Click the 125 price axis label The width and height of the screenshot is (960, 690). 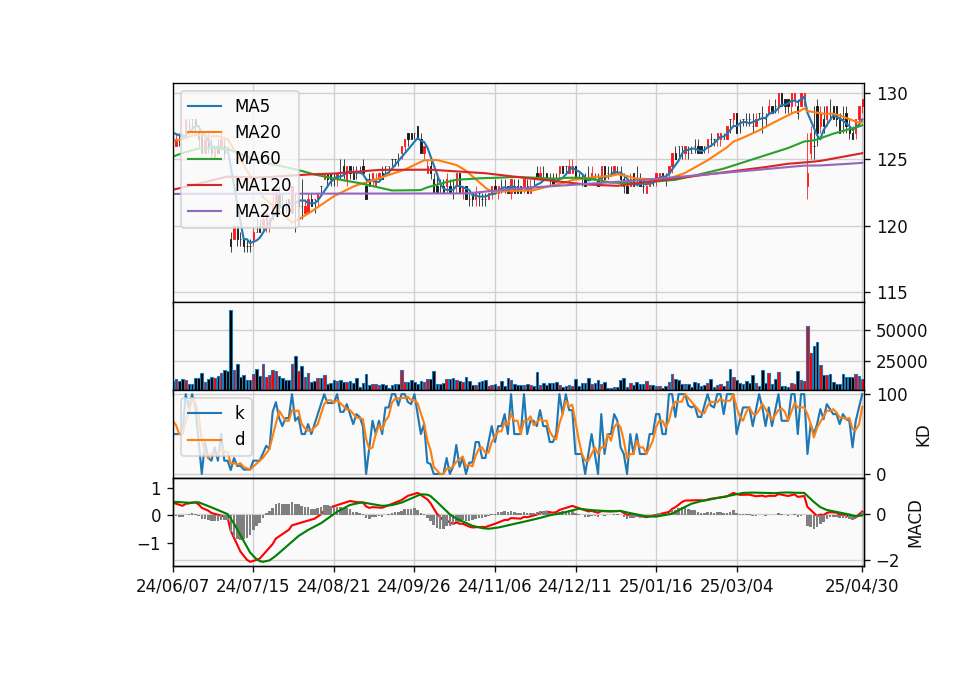(892, 160)
